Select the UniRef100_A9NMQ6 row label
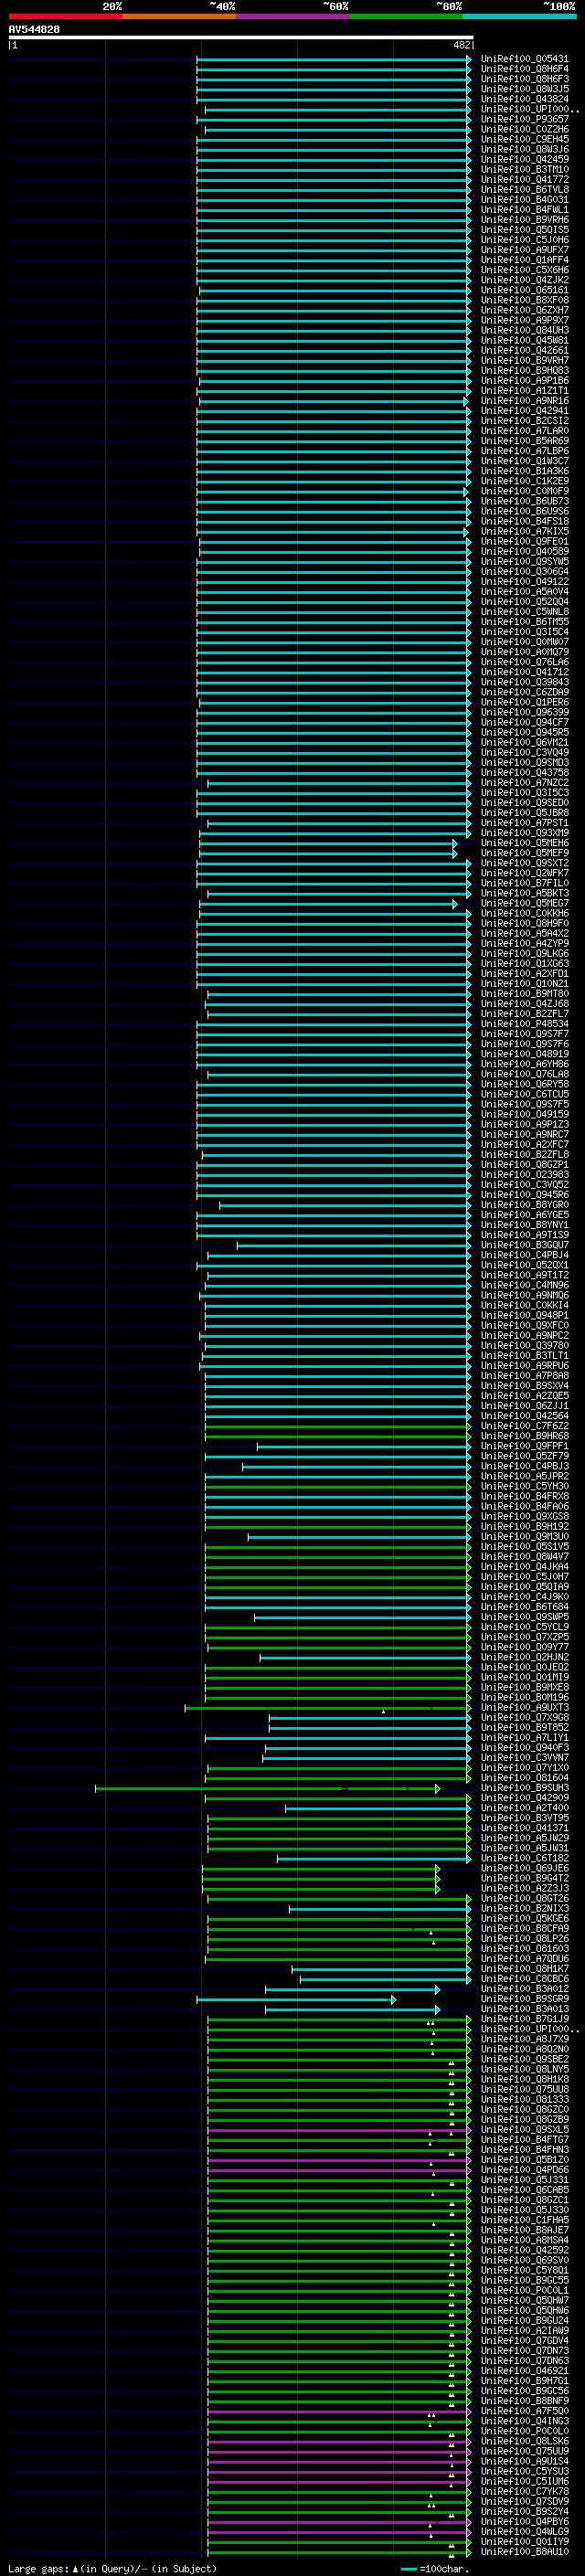This screenshot has height=2576, width=585. (x=524, y=1295)
